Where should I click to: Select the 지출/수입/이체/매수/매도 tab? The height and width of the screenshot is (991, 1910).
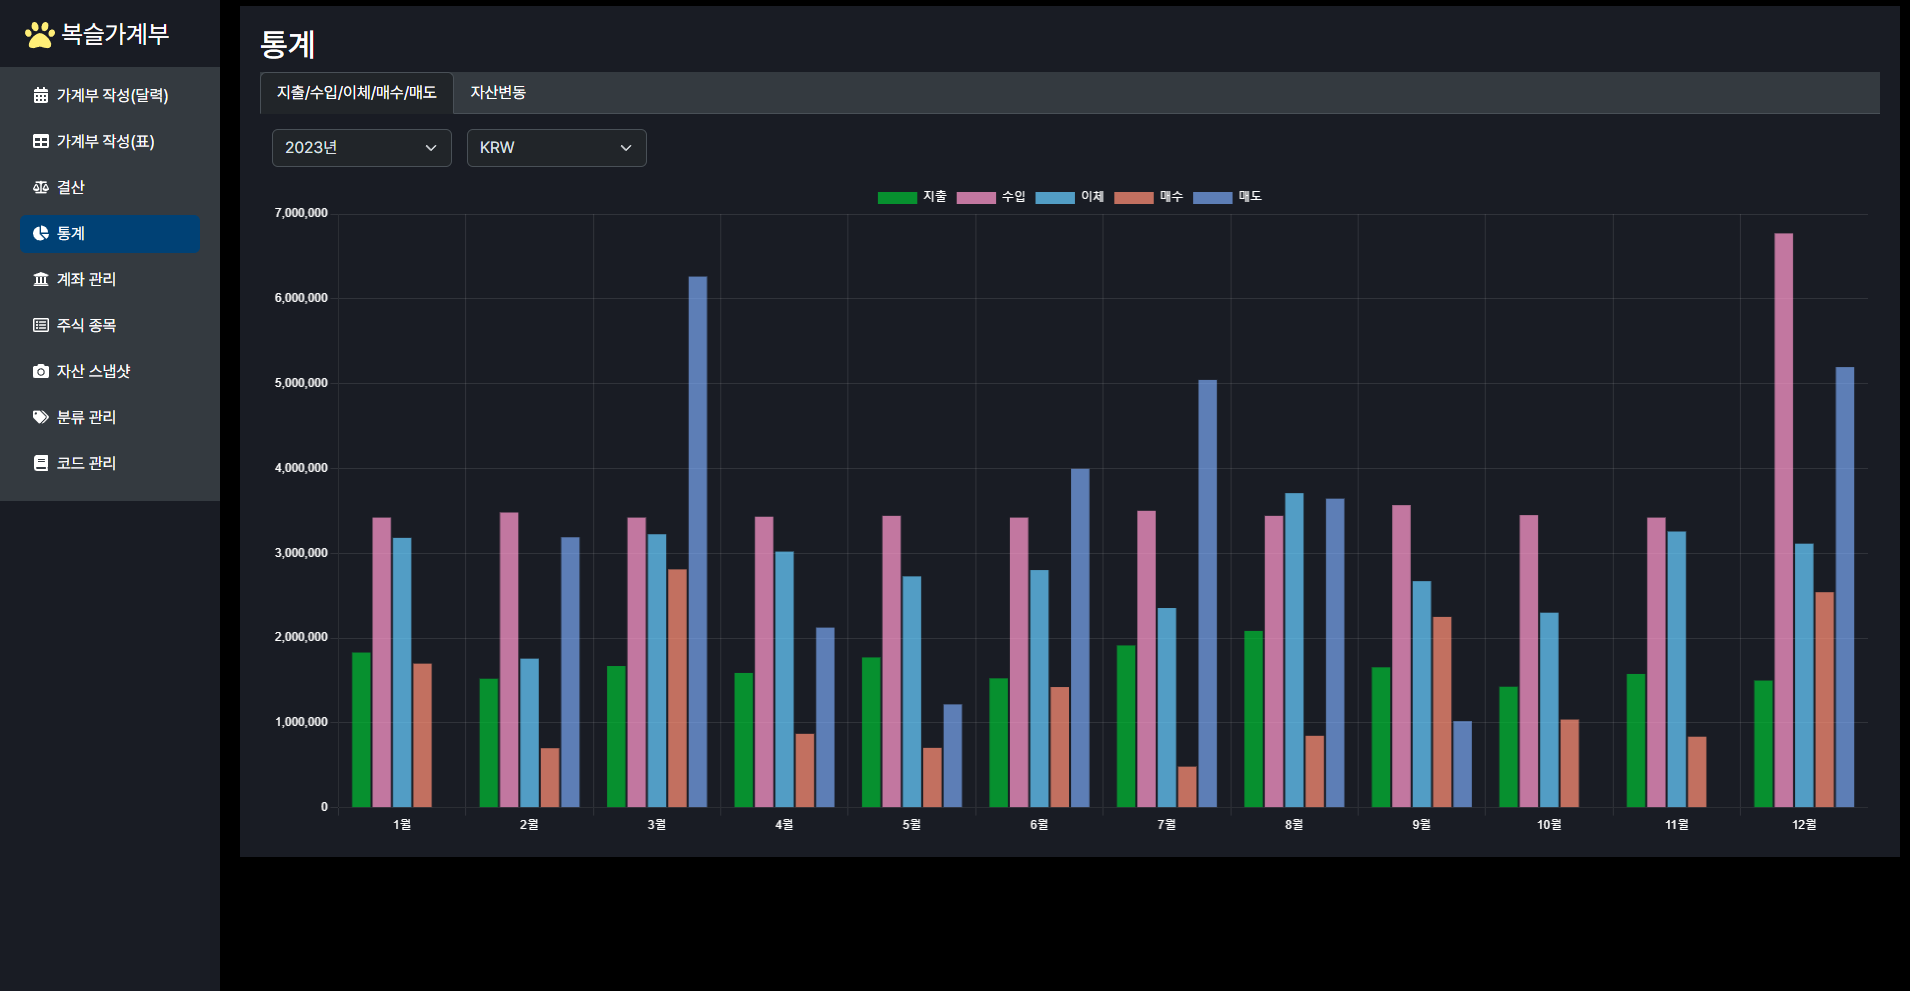[x=357, y=92]
